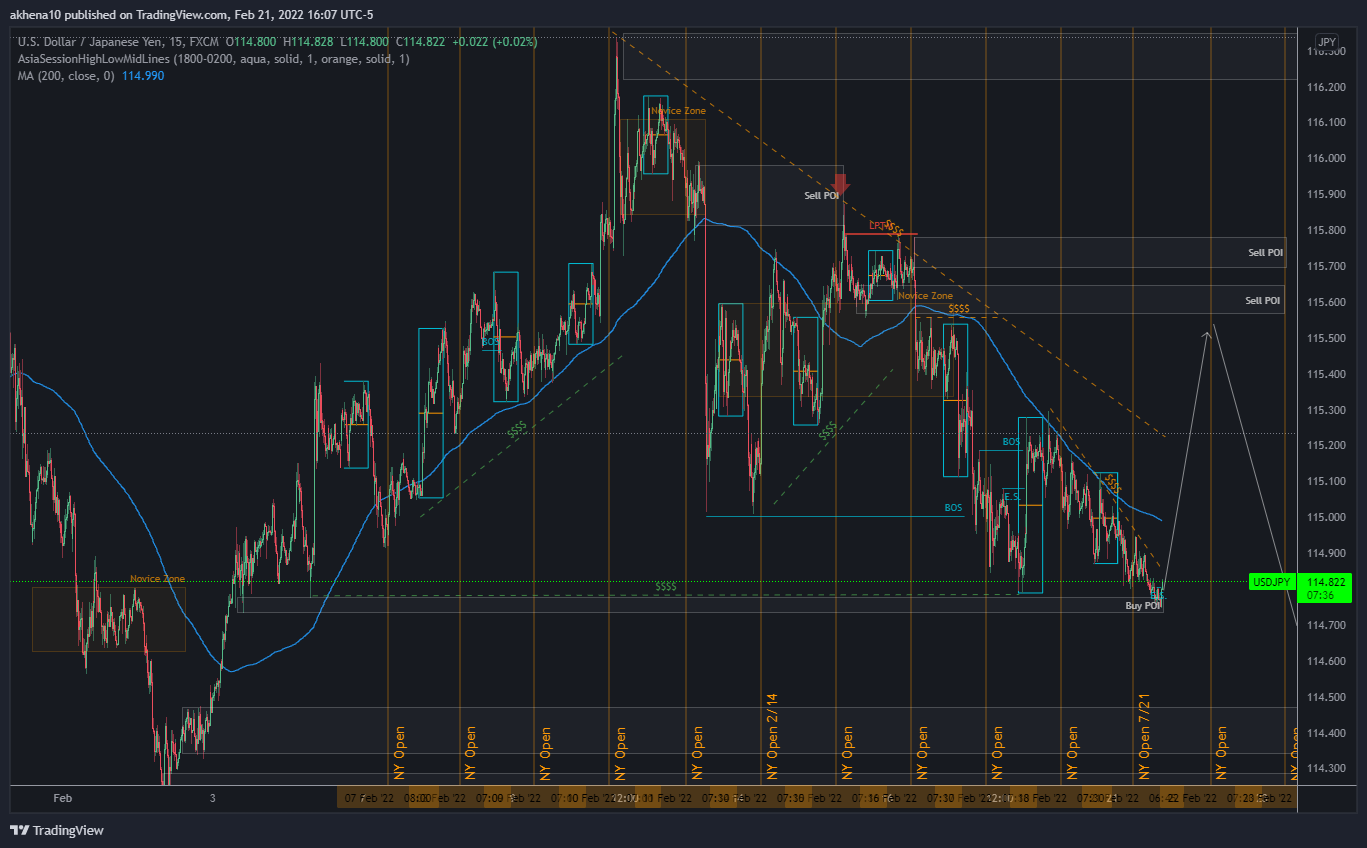
Task: Click the 3 date label on time axis
Action: click(213, 799)
